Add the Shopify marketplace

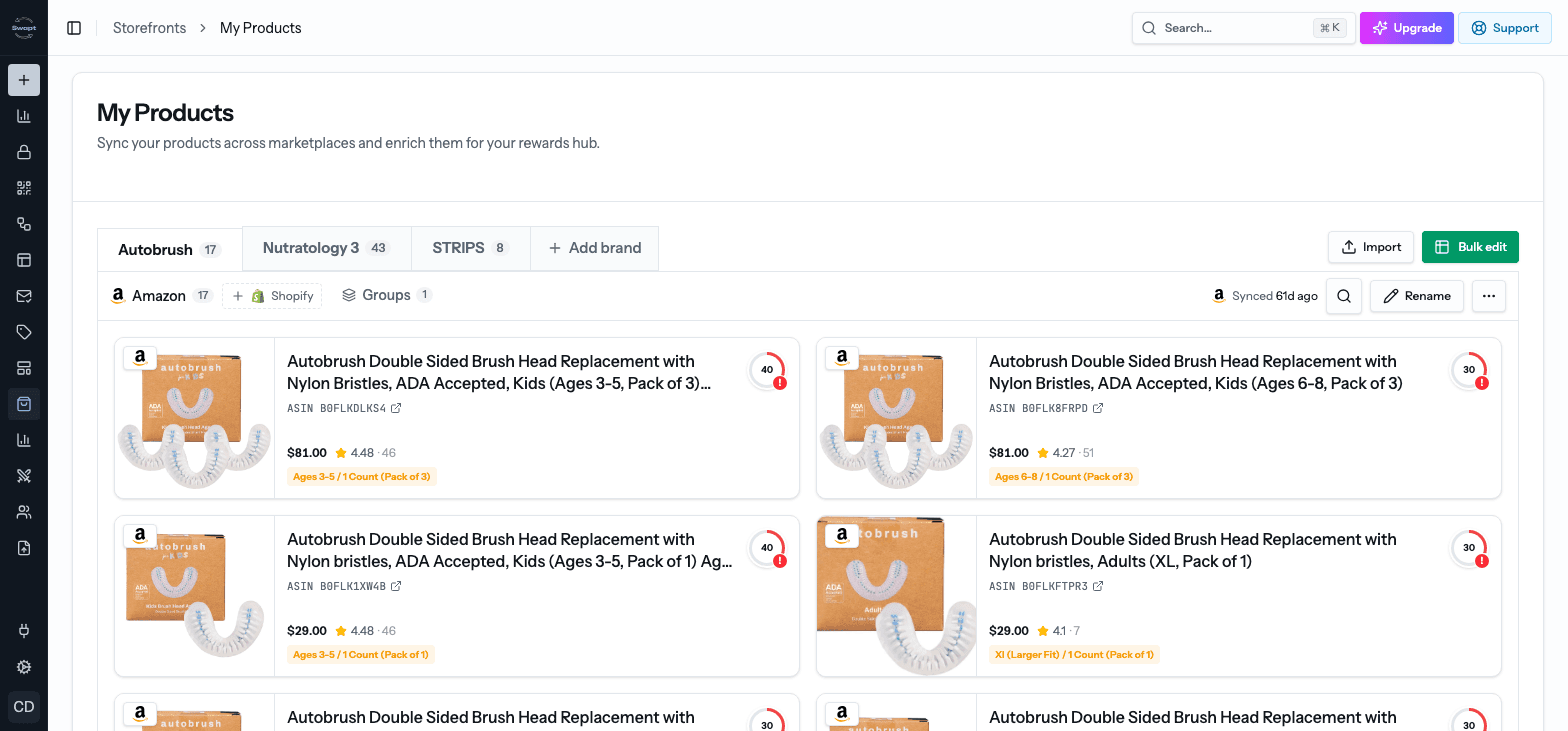tap(272, 296)
